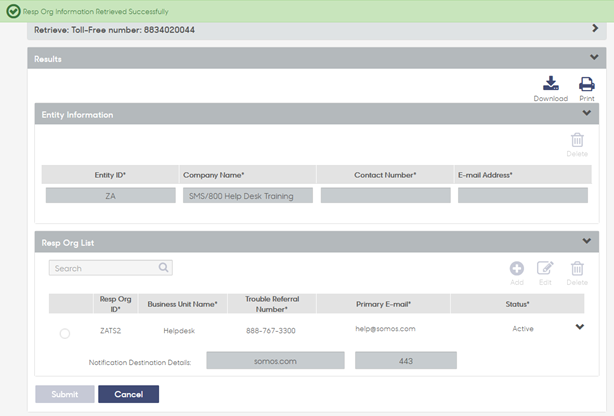Click the Active status cell

[x=523, y=329]
